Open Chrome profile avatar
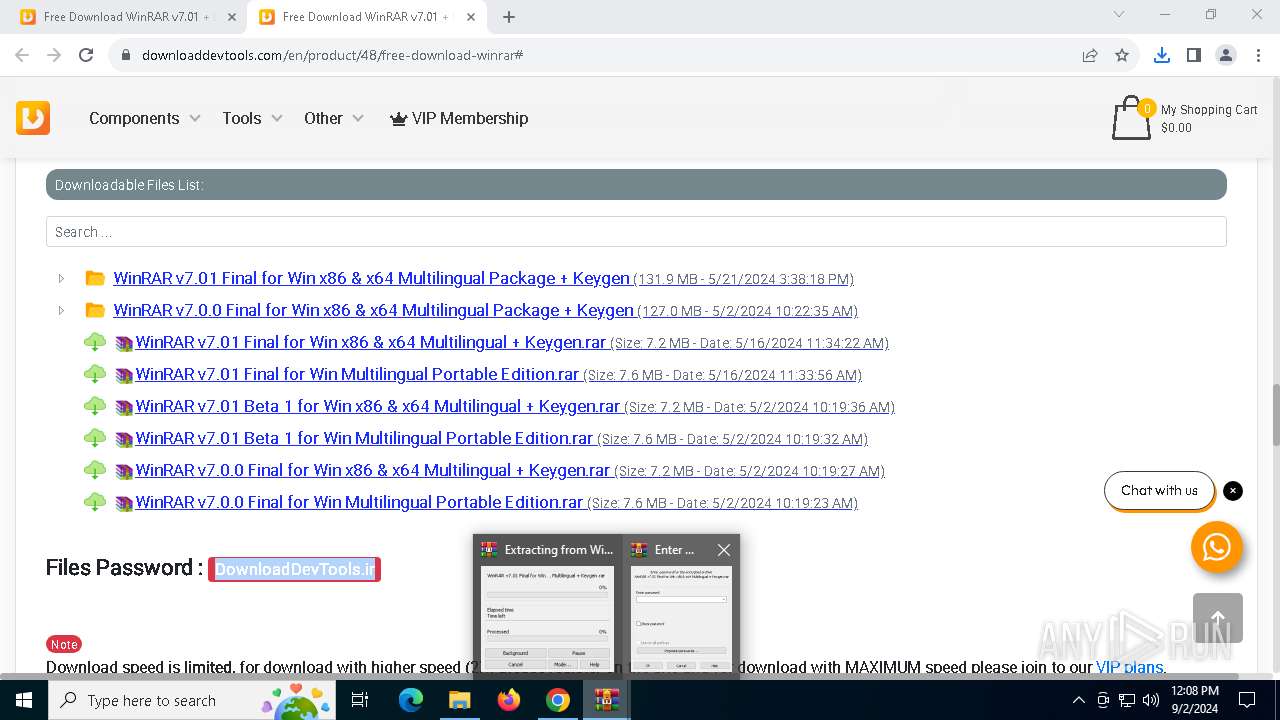 [x=1225, y=55]
